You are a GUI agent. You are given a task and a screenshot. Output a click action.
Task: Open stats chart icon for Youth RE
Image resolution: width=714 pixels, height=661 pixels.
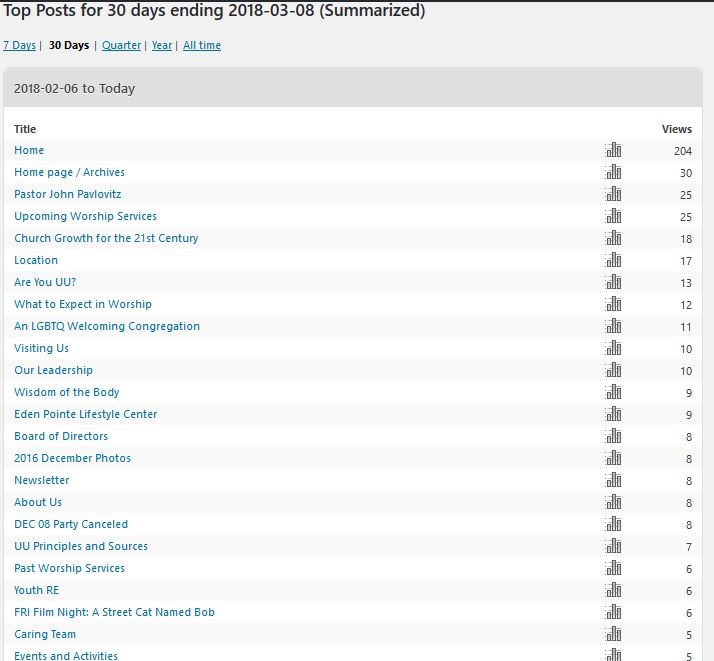point(613,590)
